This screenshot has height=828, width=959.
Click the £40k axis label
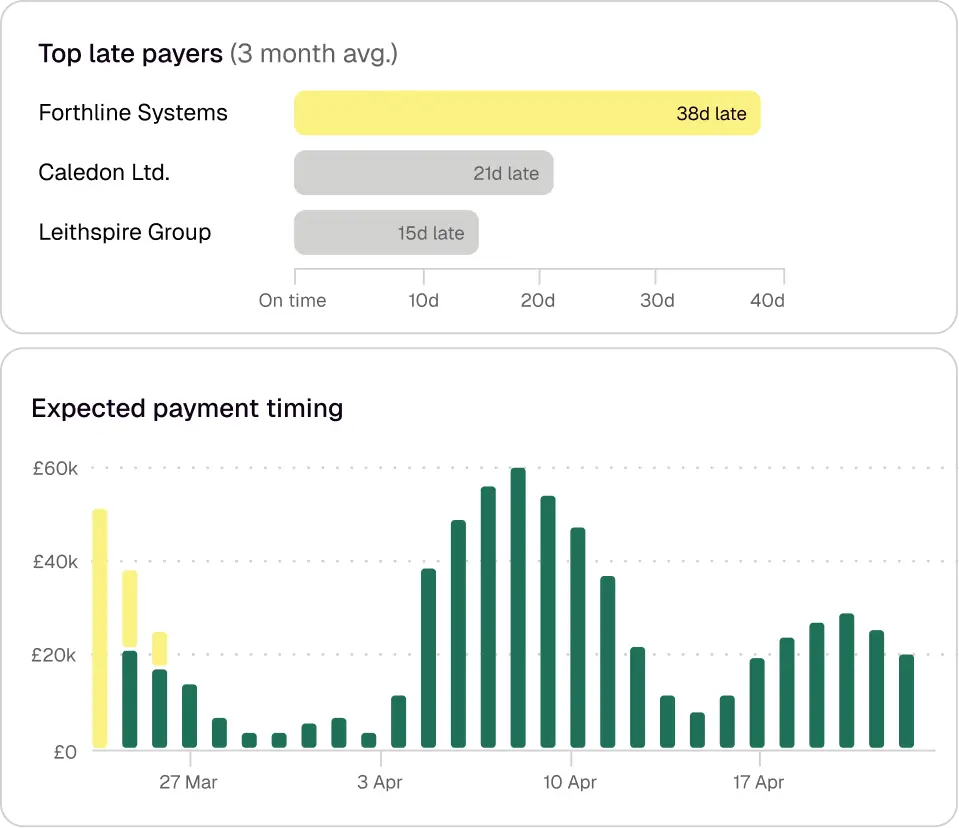[x=55, y=561]
